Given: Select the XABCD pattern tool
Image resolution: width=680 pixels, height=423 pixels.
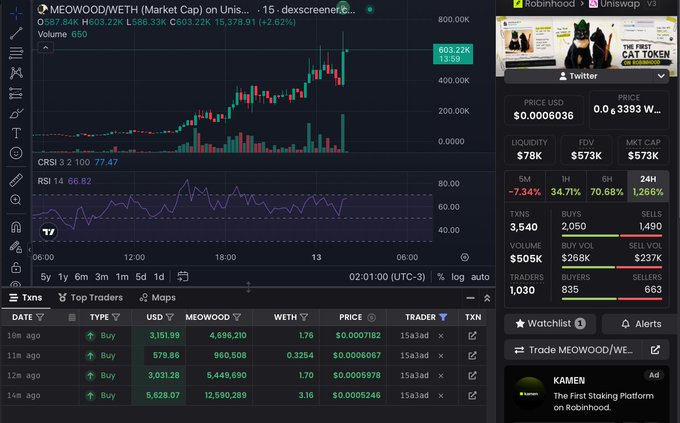Looking at the screenshot, I should click(16, 72).
